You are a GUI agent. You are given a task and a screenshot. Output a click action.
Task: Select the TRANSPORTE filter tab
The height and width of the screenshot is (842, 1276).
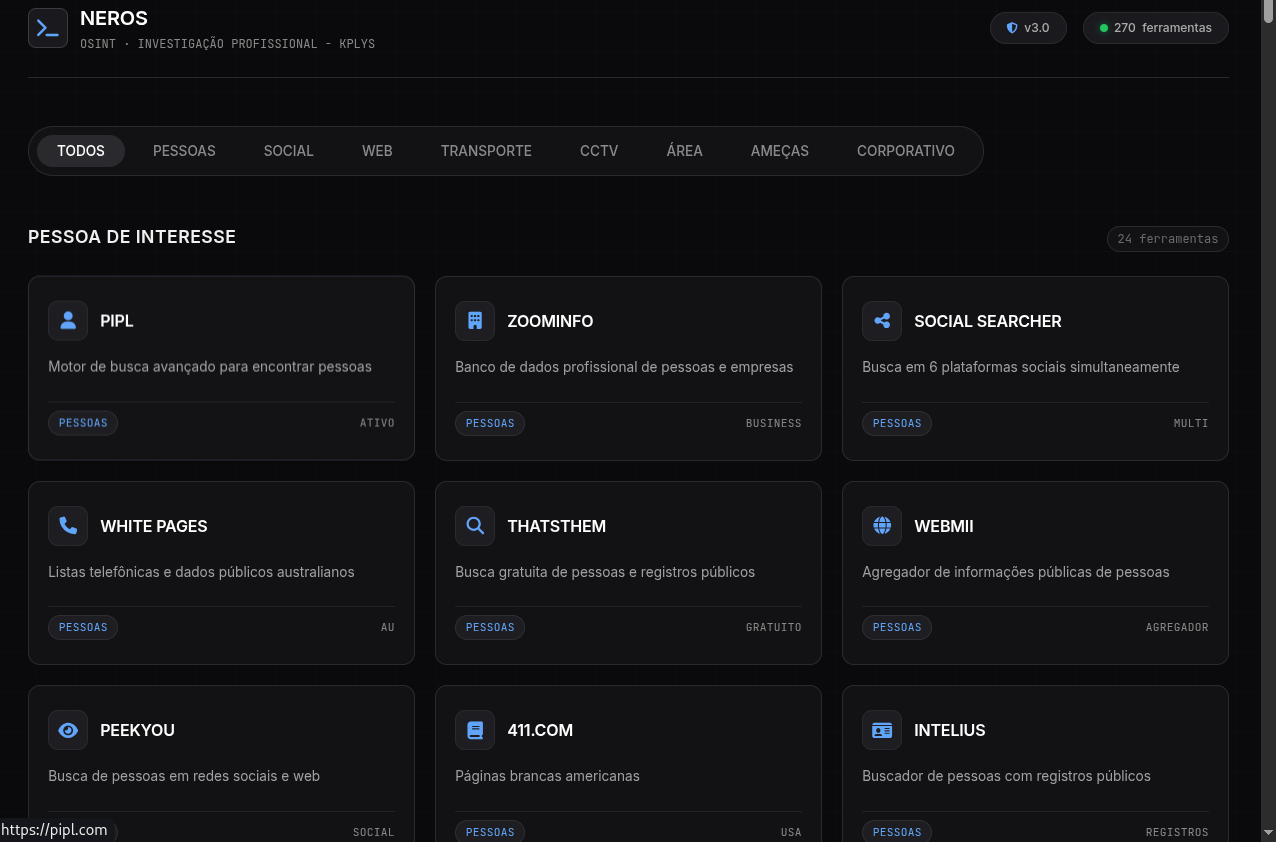coord(486,151)
